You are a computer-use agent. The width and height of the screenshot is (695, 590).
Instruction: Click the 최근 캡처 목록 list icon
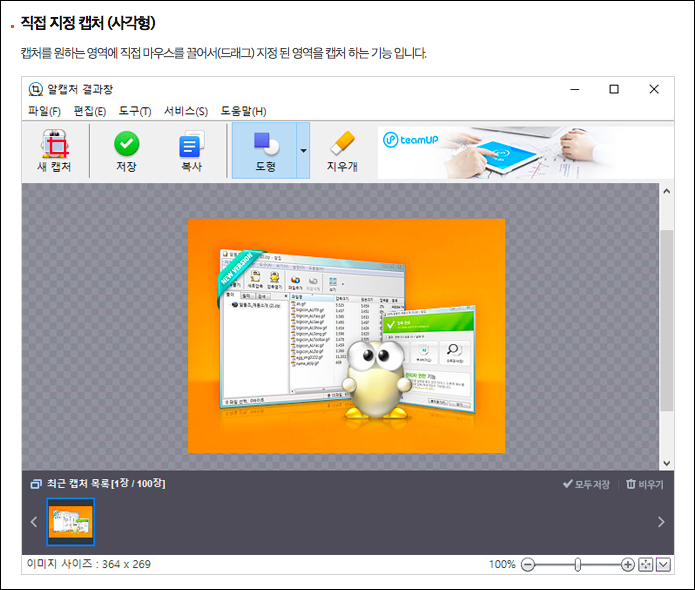35,484
